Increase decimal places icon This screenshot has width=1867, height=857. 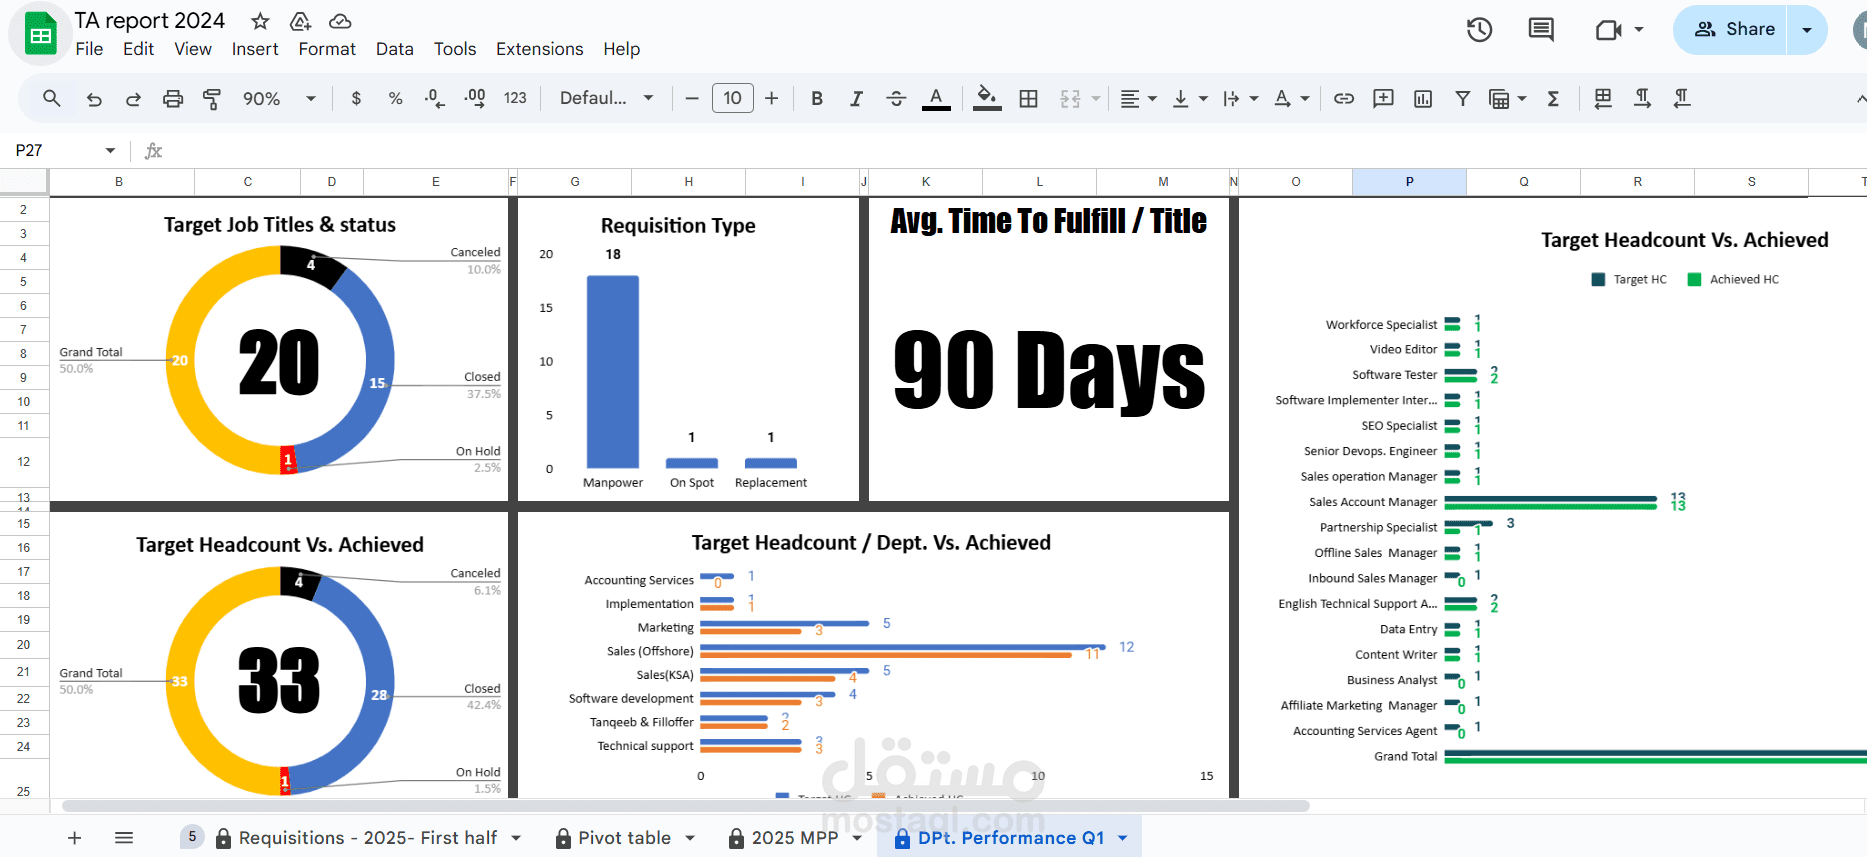(475, 98)
